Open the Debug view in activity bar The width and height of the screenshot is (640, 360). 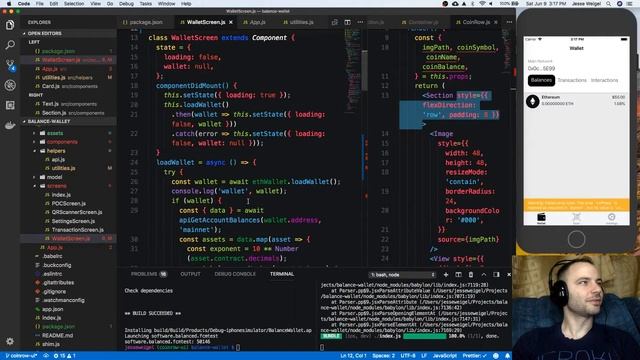[10, 85]
